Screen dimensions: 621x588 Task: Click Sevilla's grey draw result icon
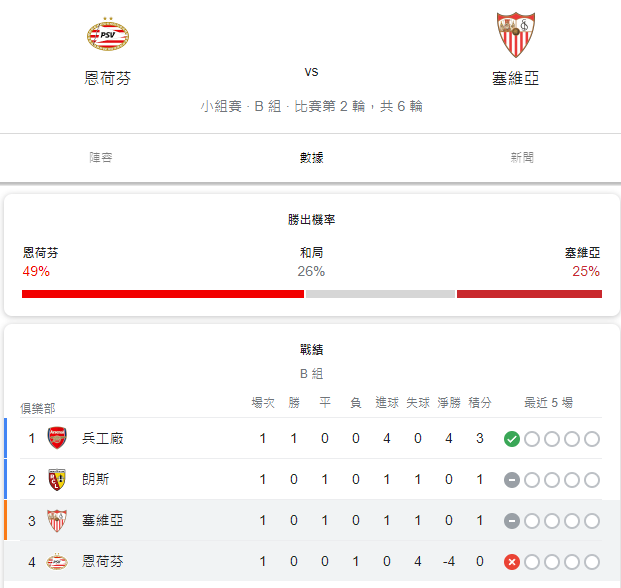[x=512, y=521]
